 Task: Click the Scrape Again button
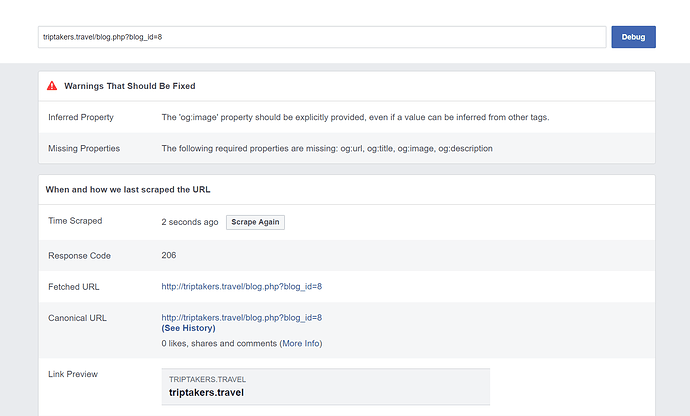pos(255,222)
